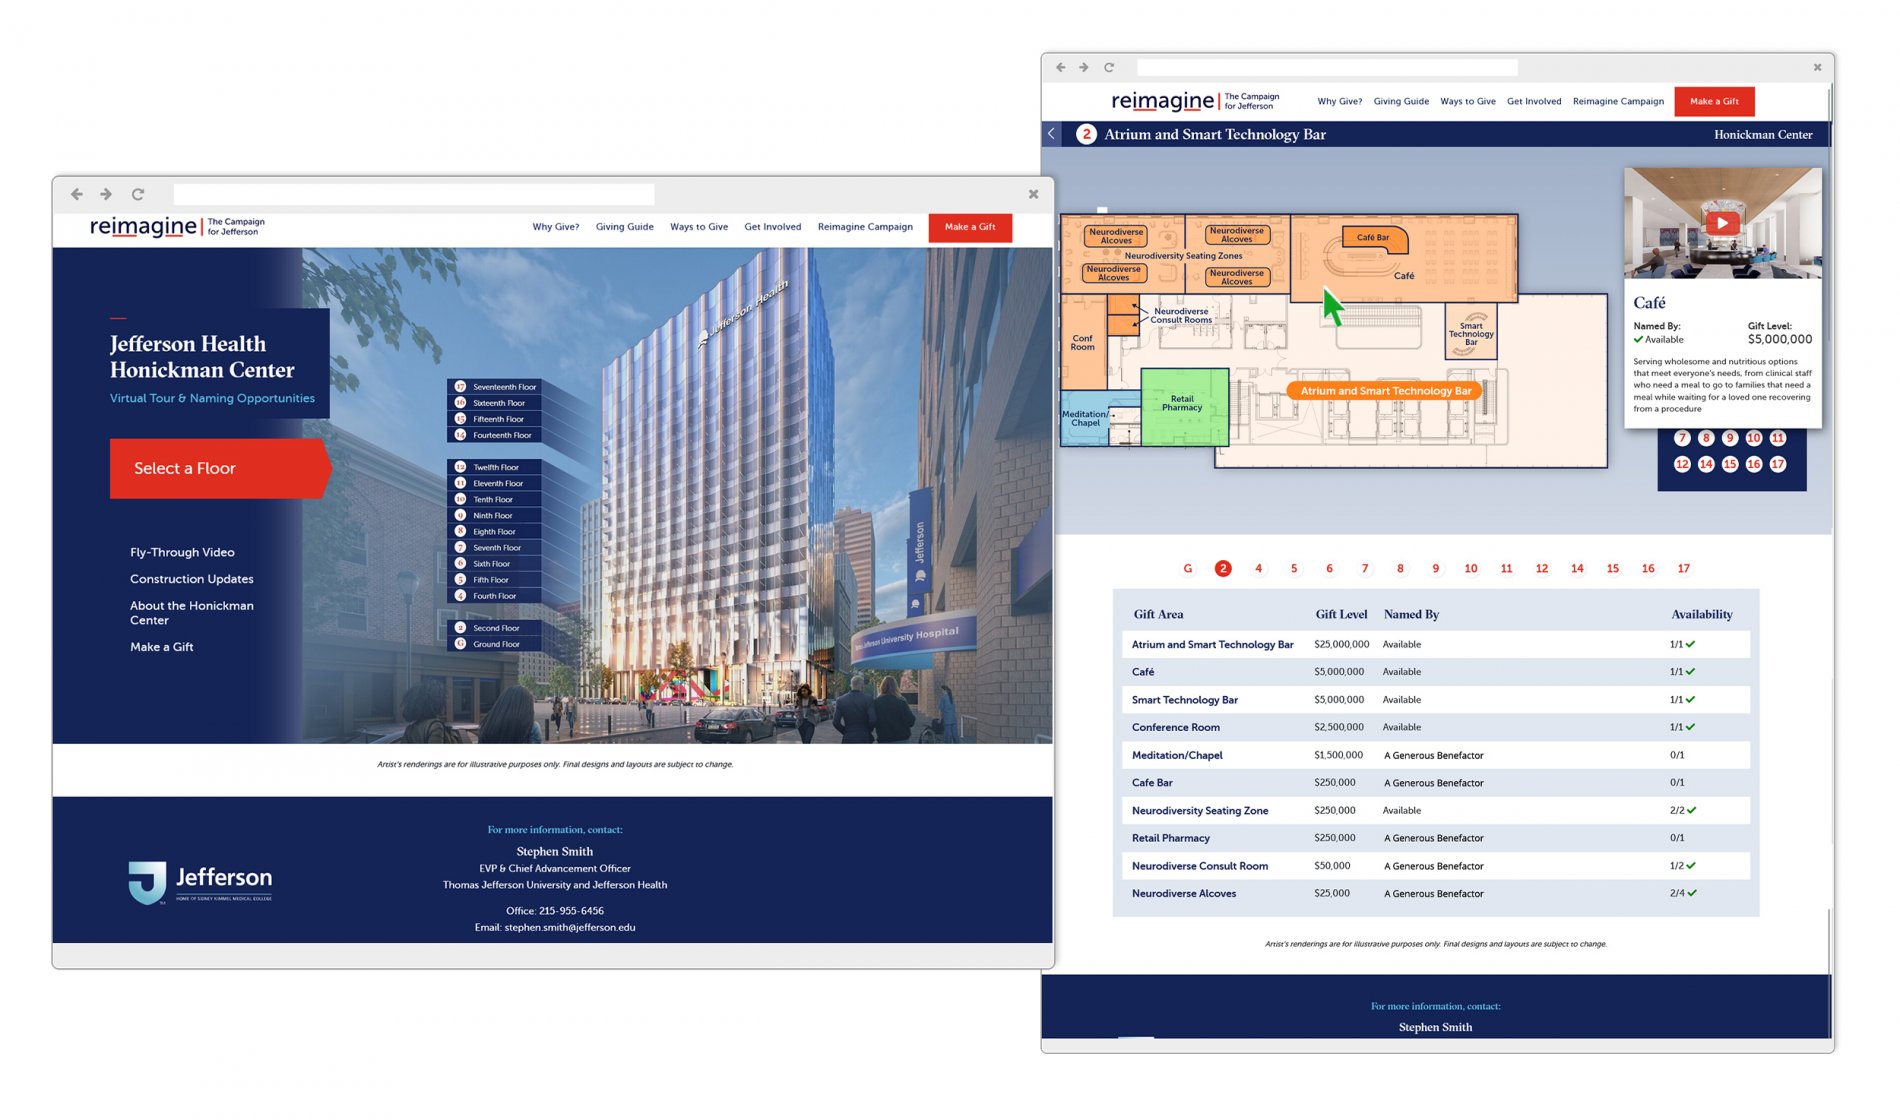Click reload icon in right browser window
The image size is (1900, 1120).
tap(1109, 67)
